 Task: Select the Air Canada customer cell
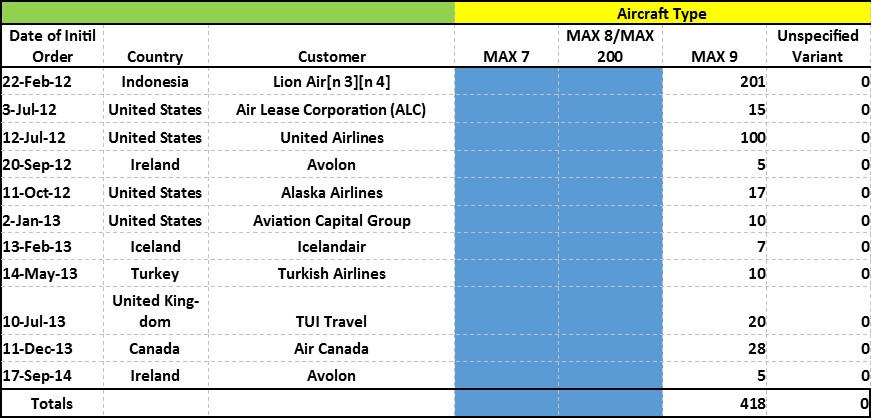(332, 349)
